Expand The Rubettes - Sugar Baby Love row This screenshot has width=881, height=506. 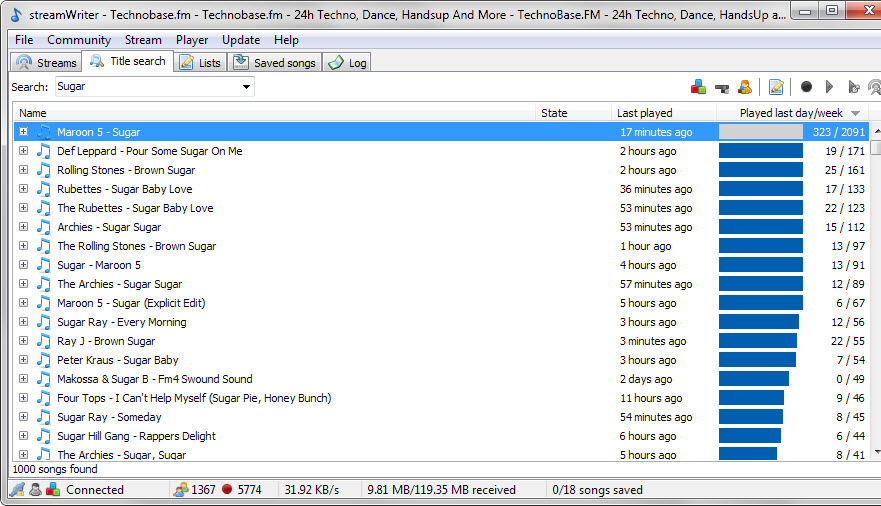click(x=24, y=208)
